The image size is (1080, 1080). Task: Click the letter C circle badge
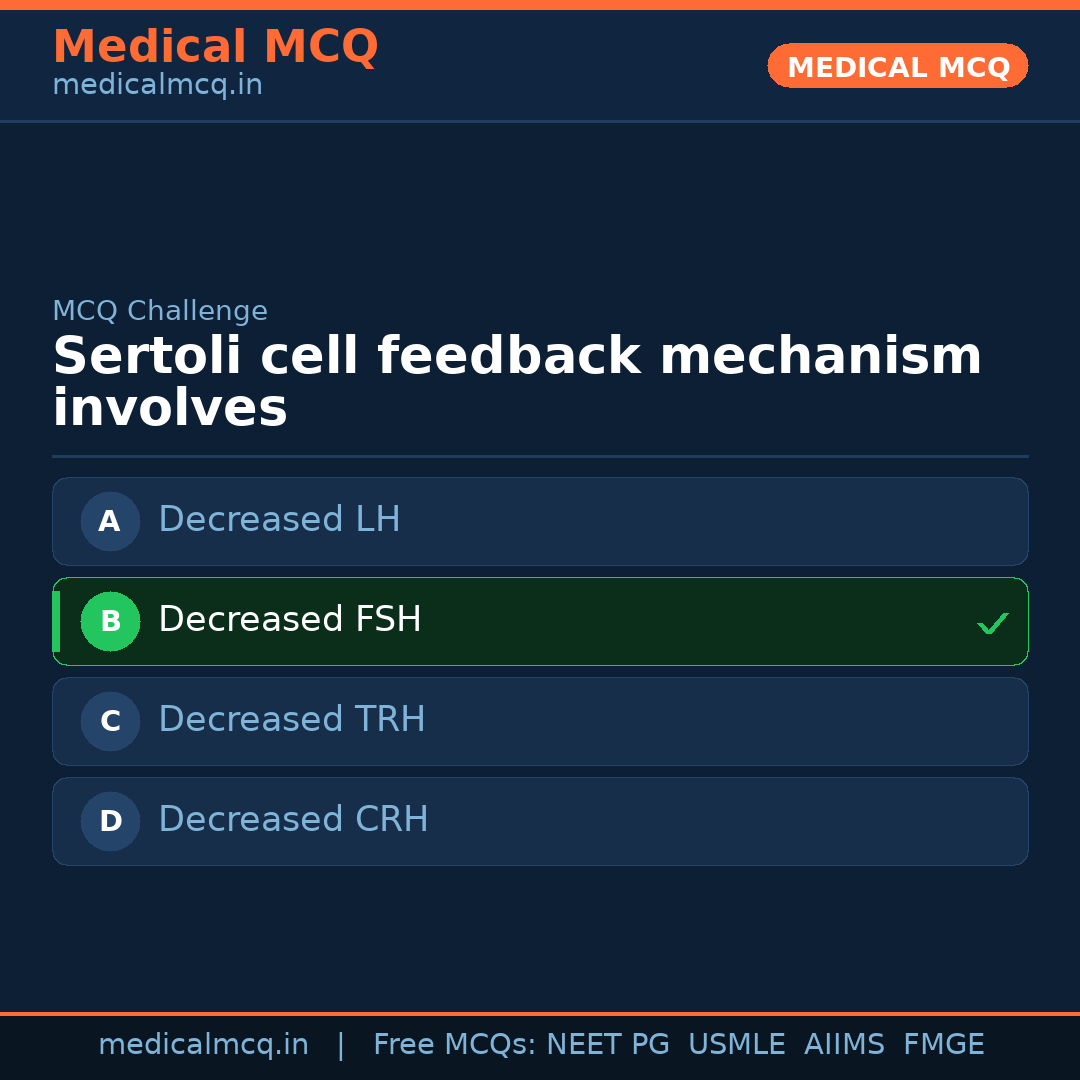coord(110,721)
